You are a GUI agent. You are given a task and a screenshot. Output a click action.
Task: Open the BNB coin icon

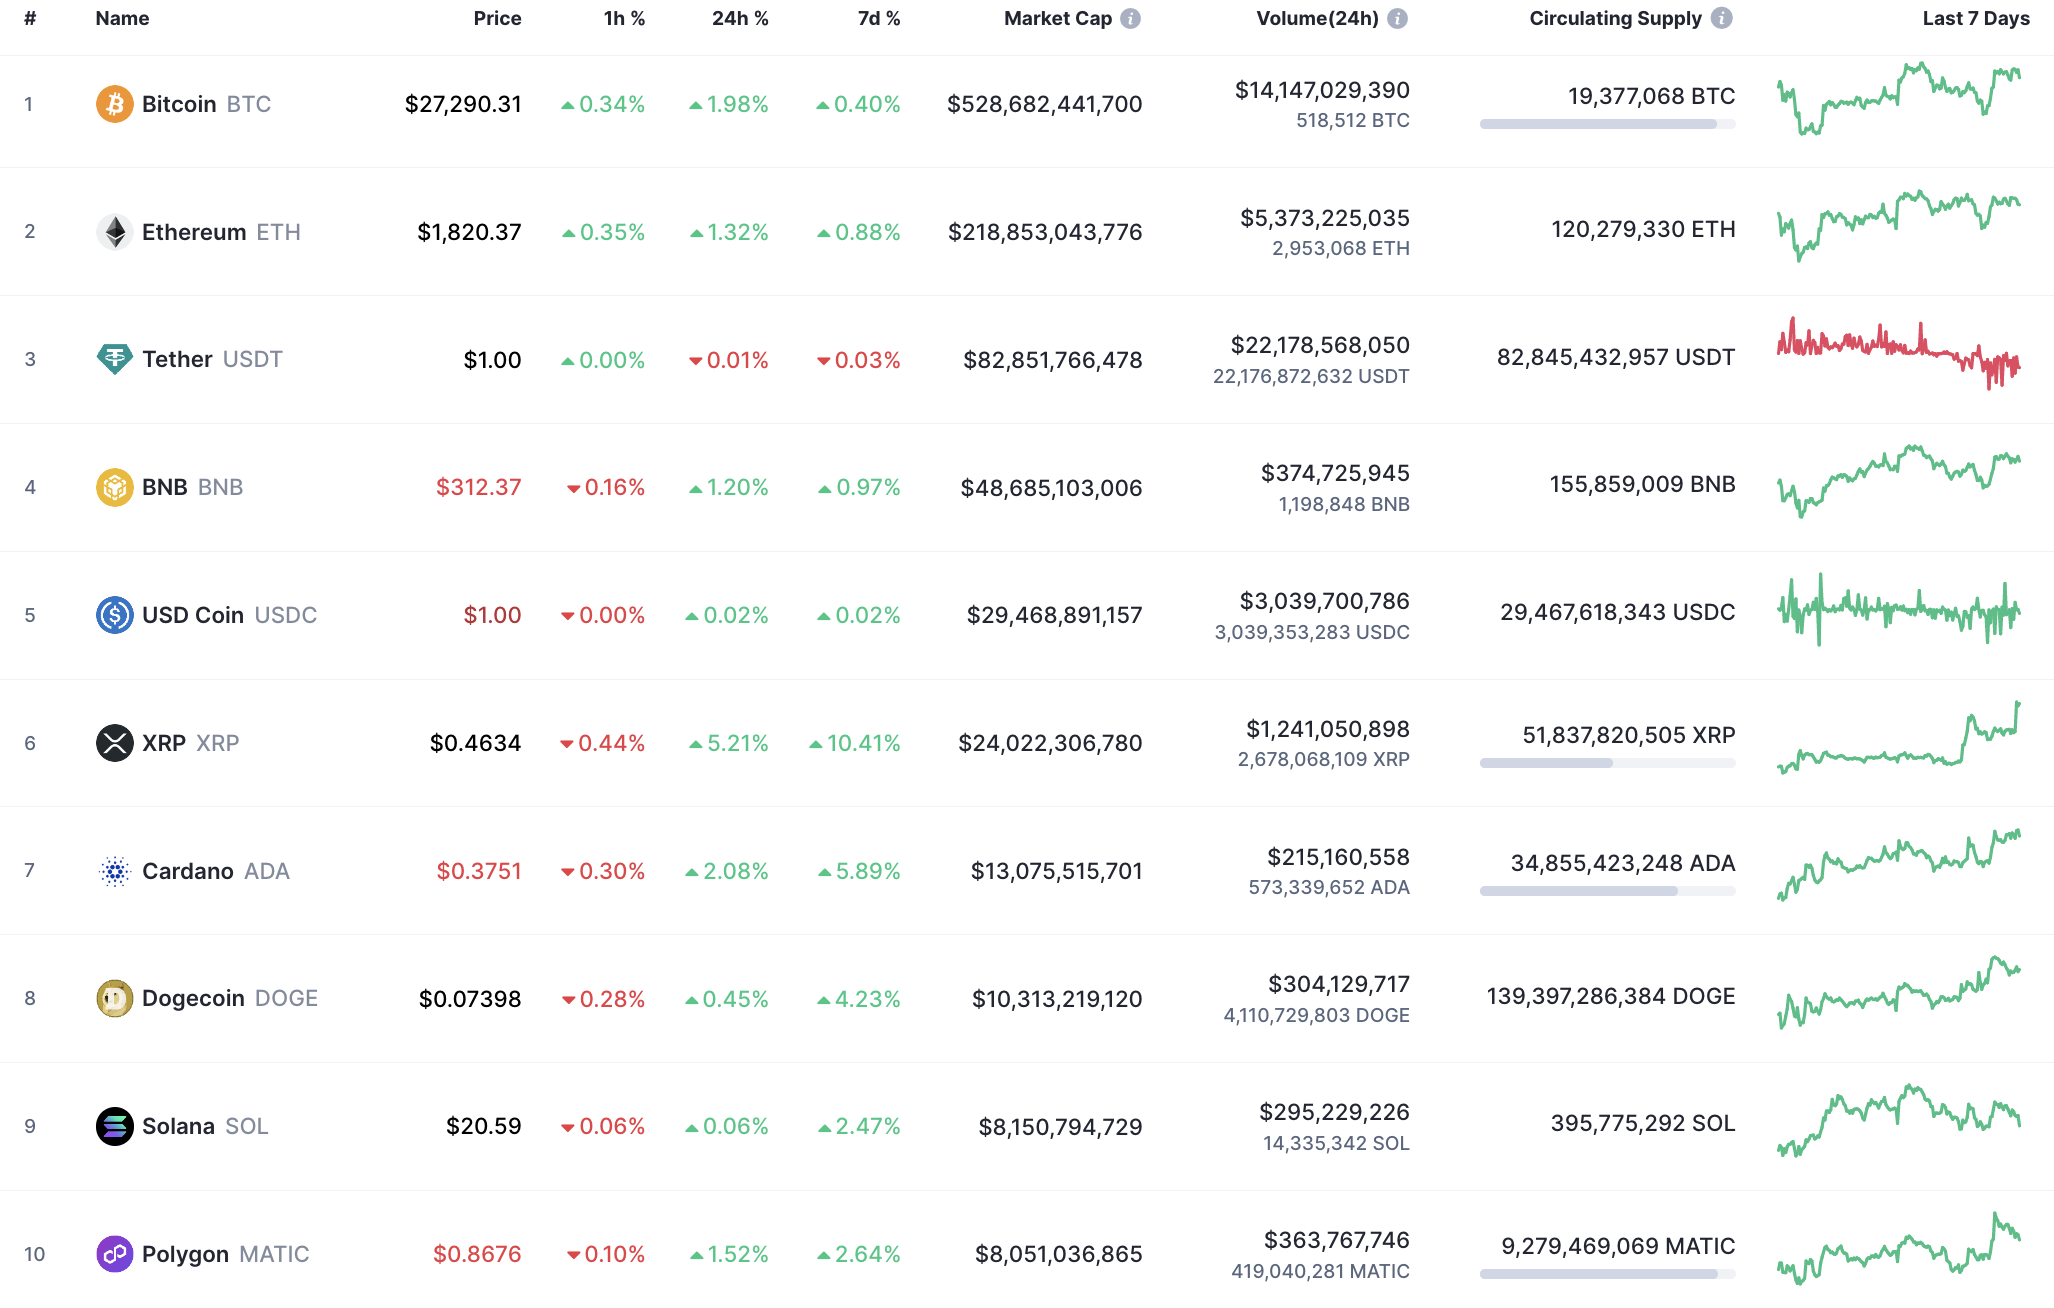click(x=115, y=487)
